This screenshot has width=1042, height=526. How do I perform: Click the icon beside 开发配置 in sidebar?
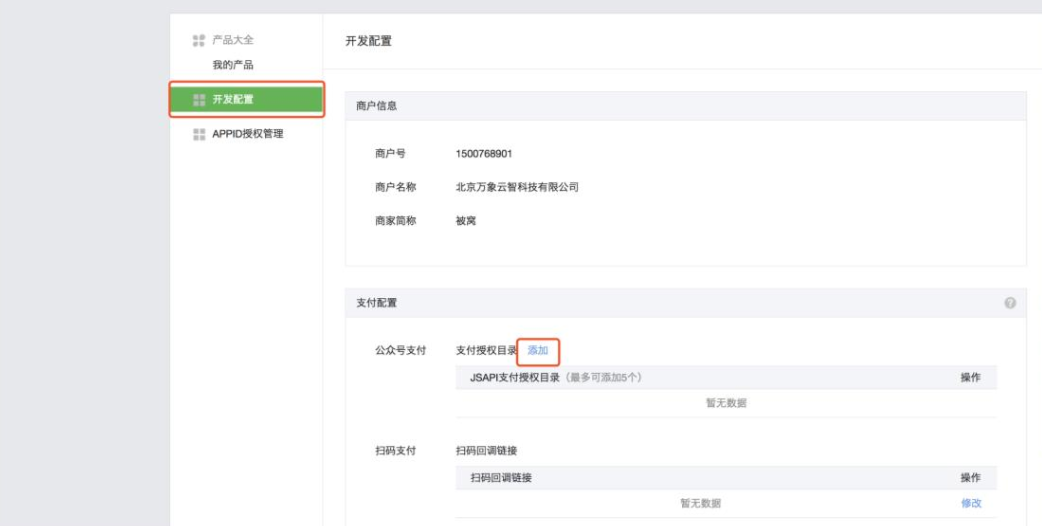(x=196, y=99)
